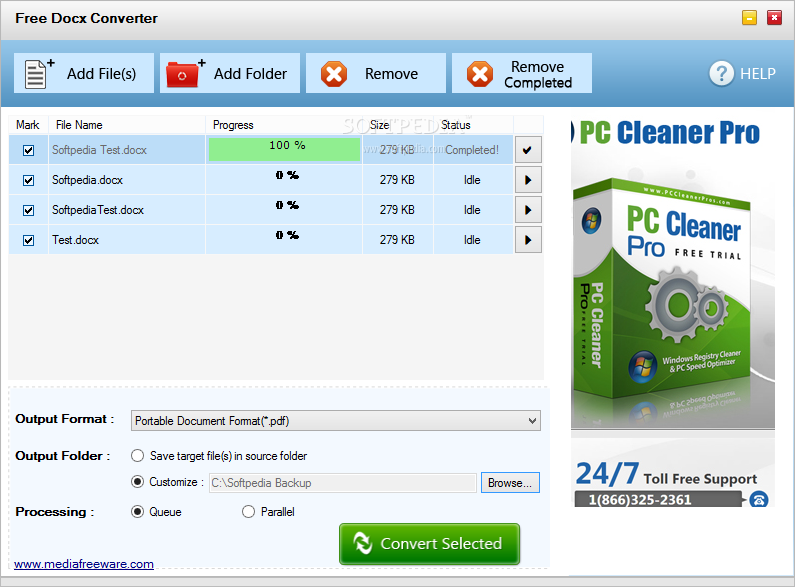
Task: Choose Queue processing mode
Action: tap(137, 511)
